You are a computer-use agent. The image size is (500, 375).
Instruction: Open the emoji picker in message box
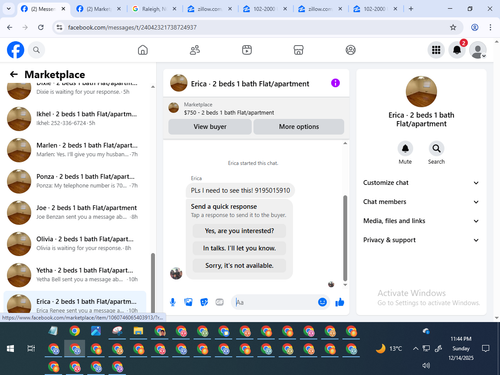tap(322, 302)
